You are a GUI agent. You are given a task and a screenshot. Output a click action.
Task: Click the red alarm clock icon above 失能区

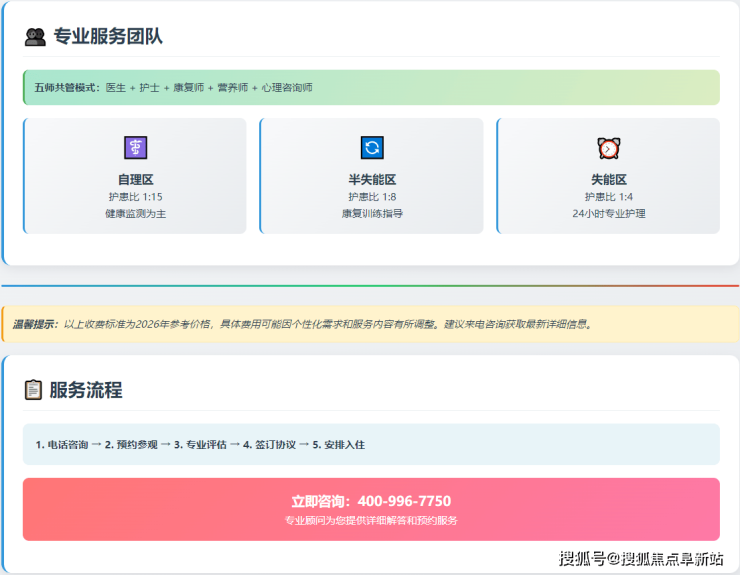point(608,148)
